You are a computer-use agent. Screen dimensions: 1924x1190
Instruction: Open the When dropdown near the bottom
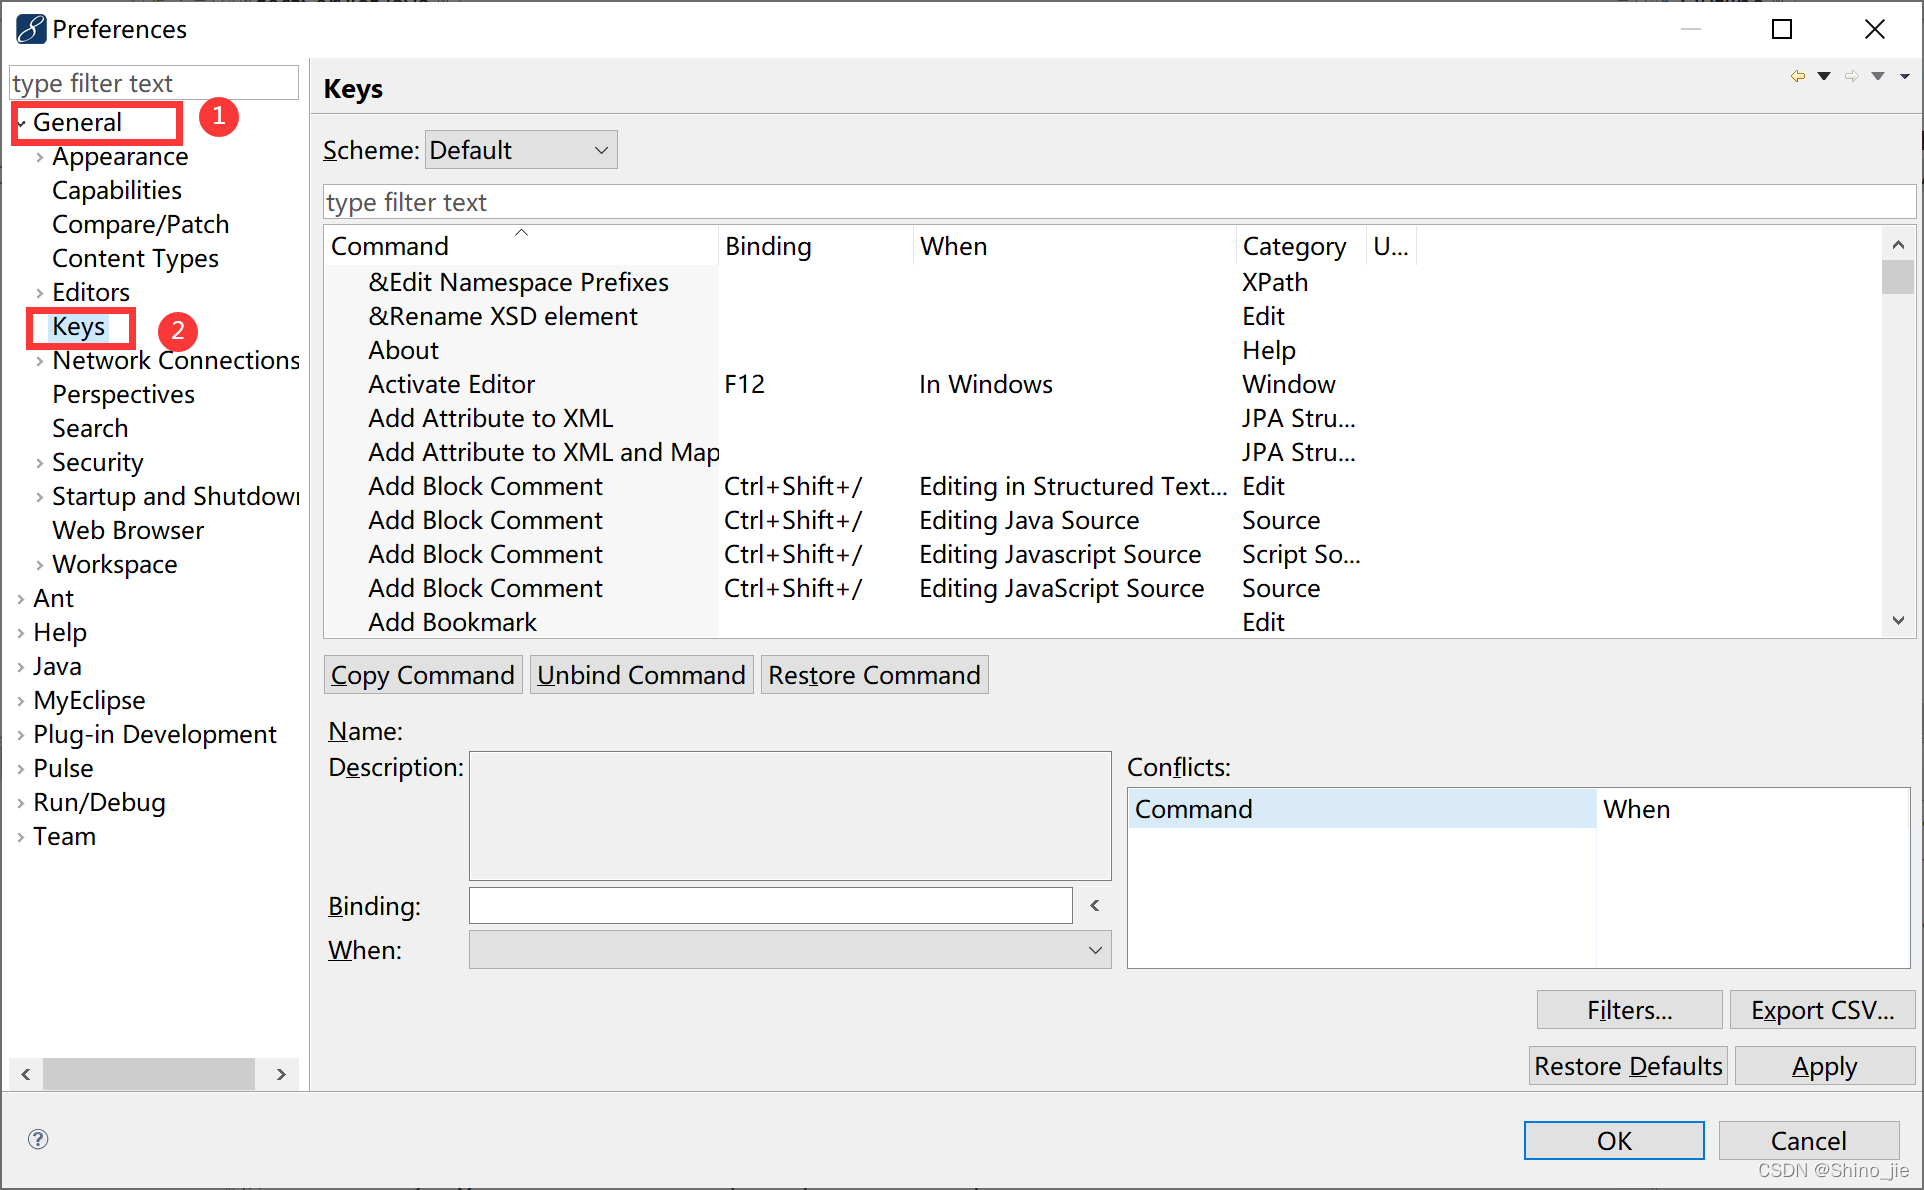(x=1096, y=949)
